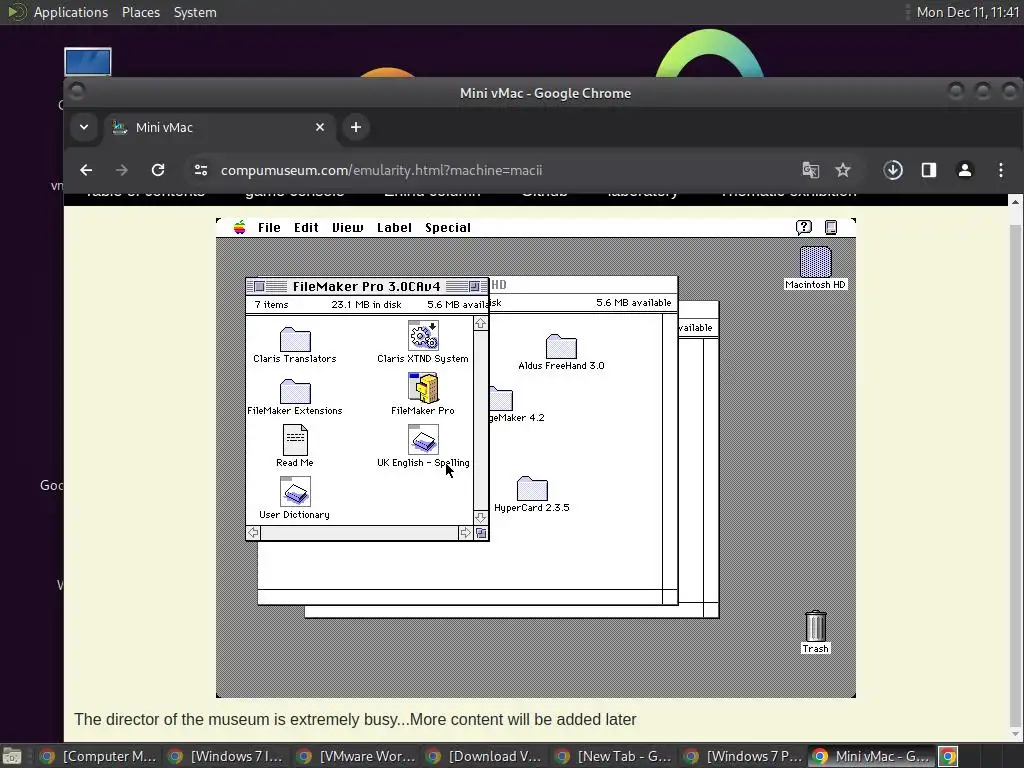Click the FileMaker Pro 3.0CAv4 title bar
The height and width of the screenshot is (768, 1024).
pyautogui.click(x=366, y=286)
